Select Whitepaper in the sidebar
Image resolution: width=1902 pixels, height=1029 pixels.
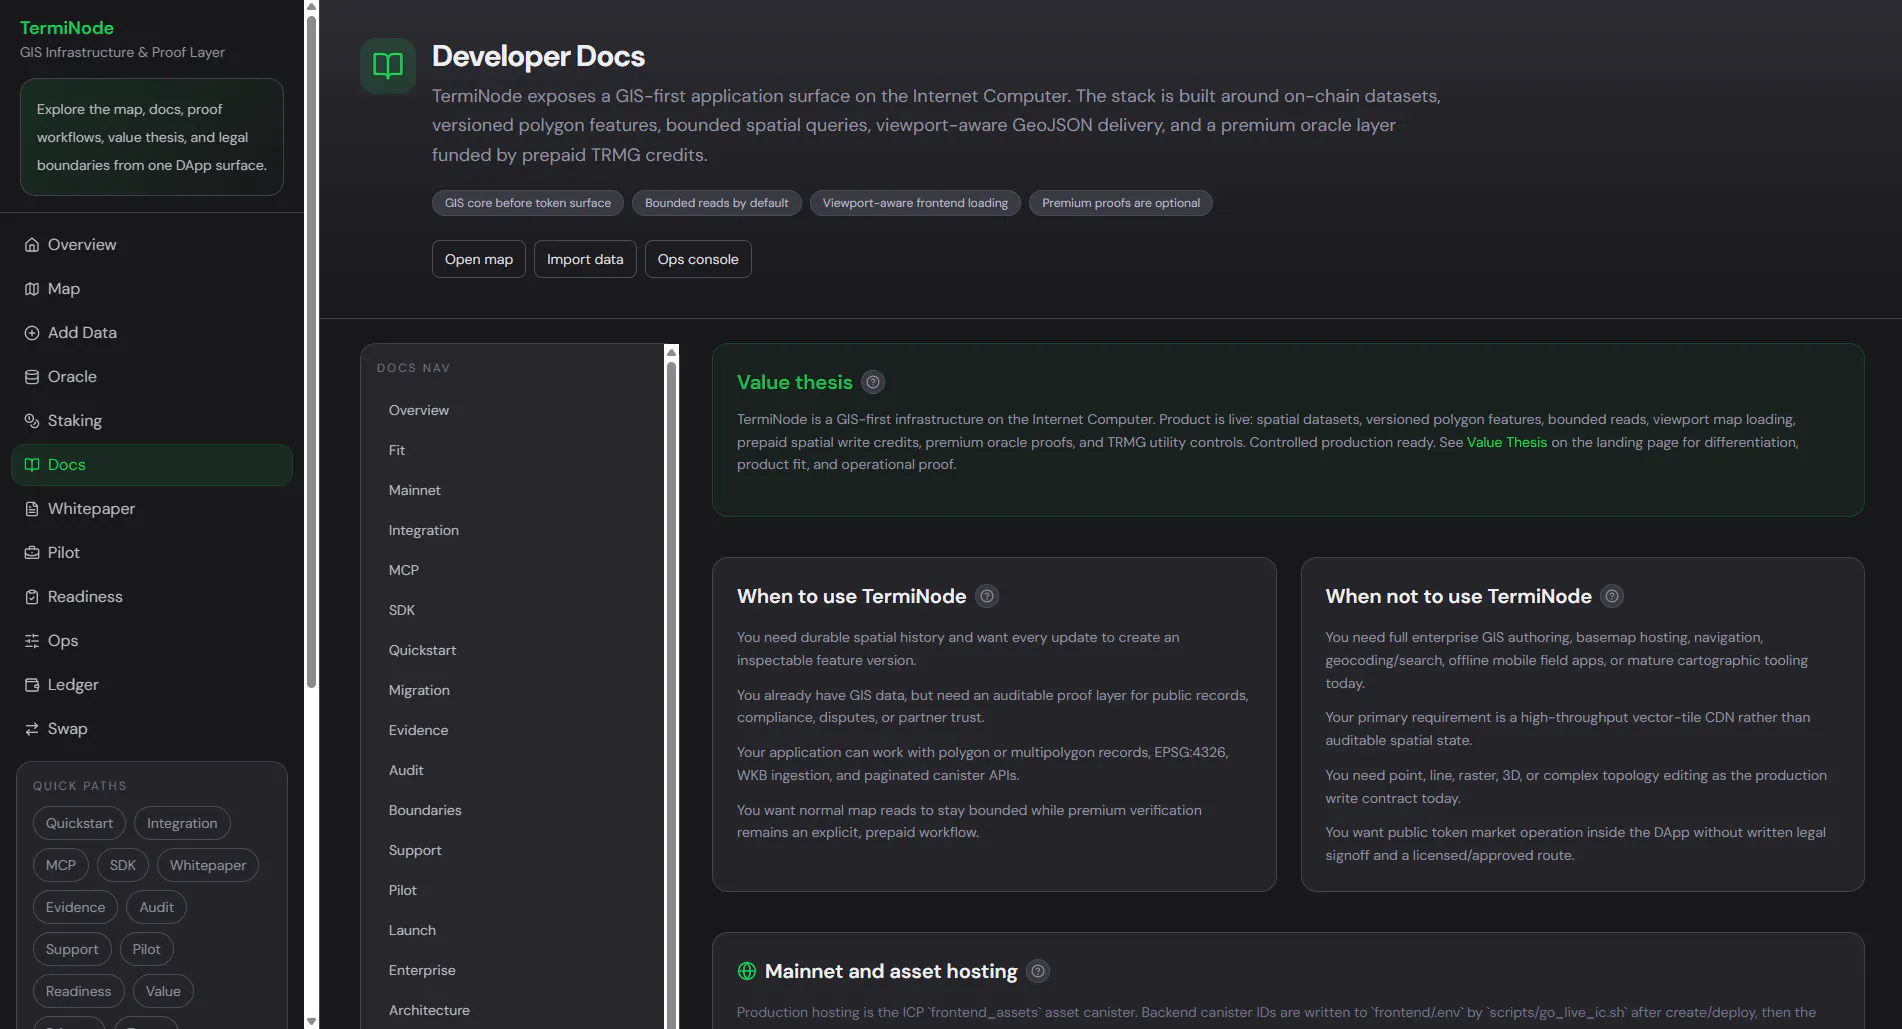(152, 509)
